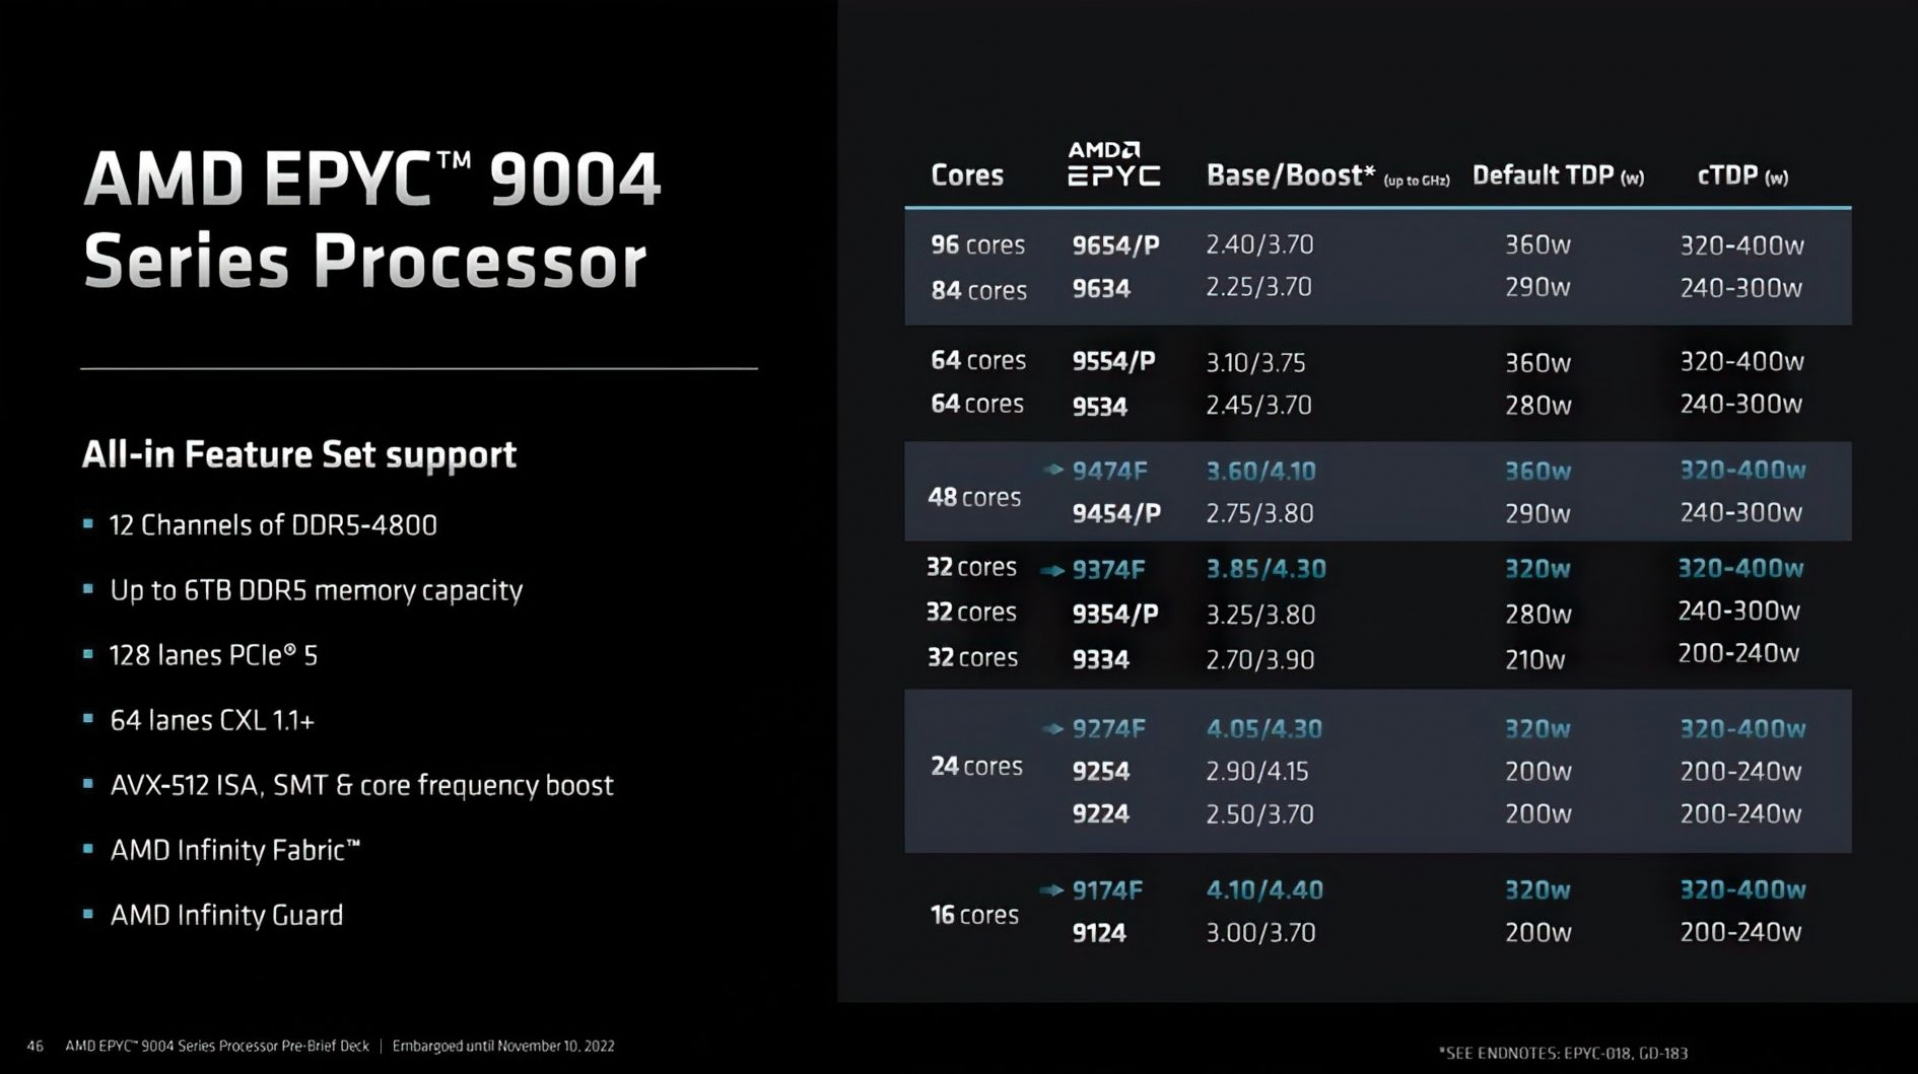Select the Cores column header

(x=966, y=176)
